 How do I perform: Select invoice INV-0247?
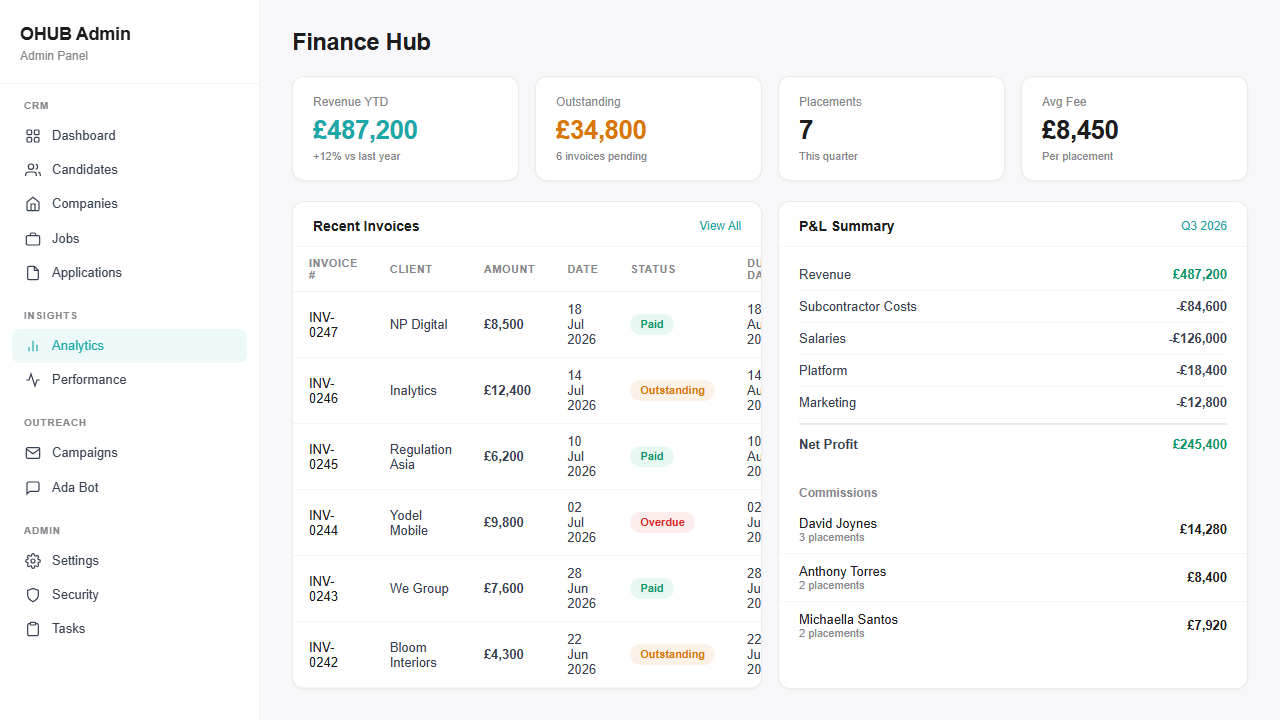(x=323, y=325)
